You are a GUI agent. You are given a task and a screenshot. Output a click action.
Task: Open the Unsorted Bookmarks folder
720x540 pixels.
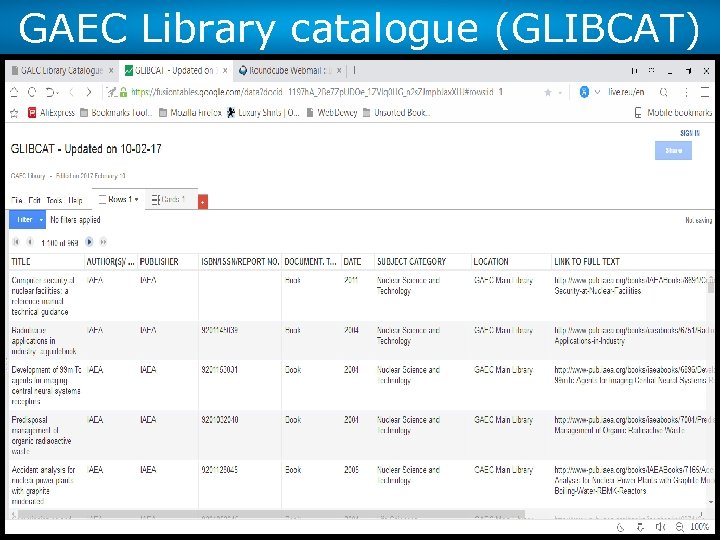(x=396, y=112)
